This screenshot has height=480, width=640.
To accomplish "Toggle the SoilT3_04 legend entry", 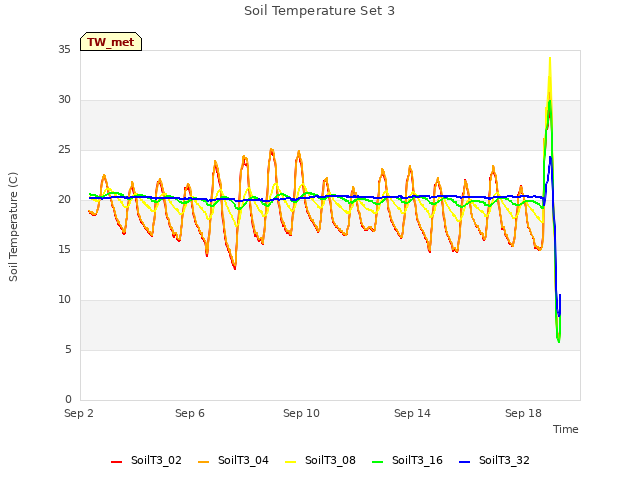I will 233,460.
